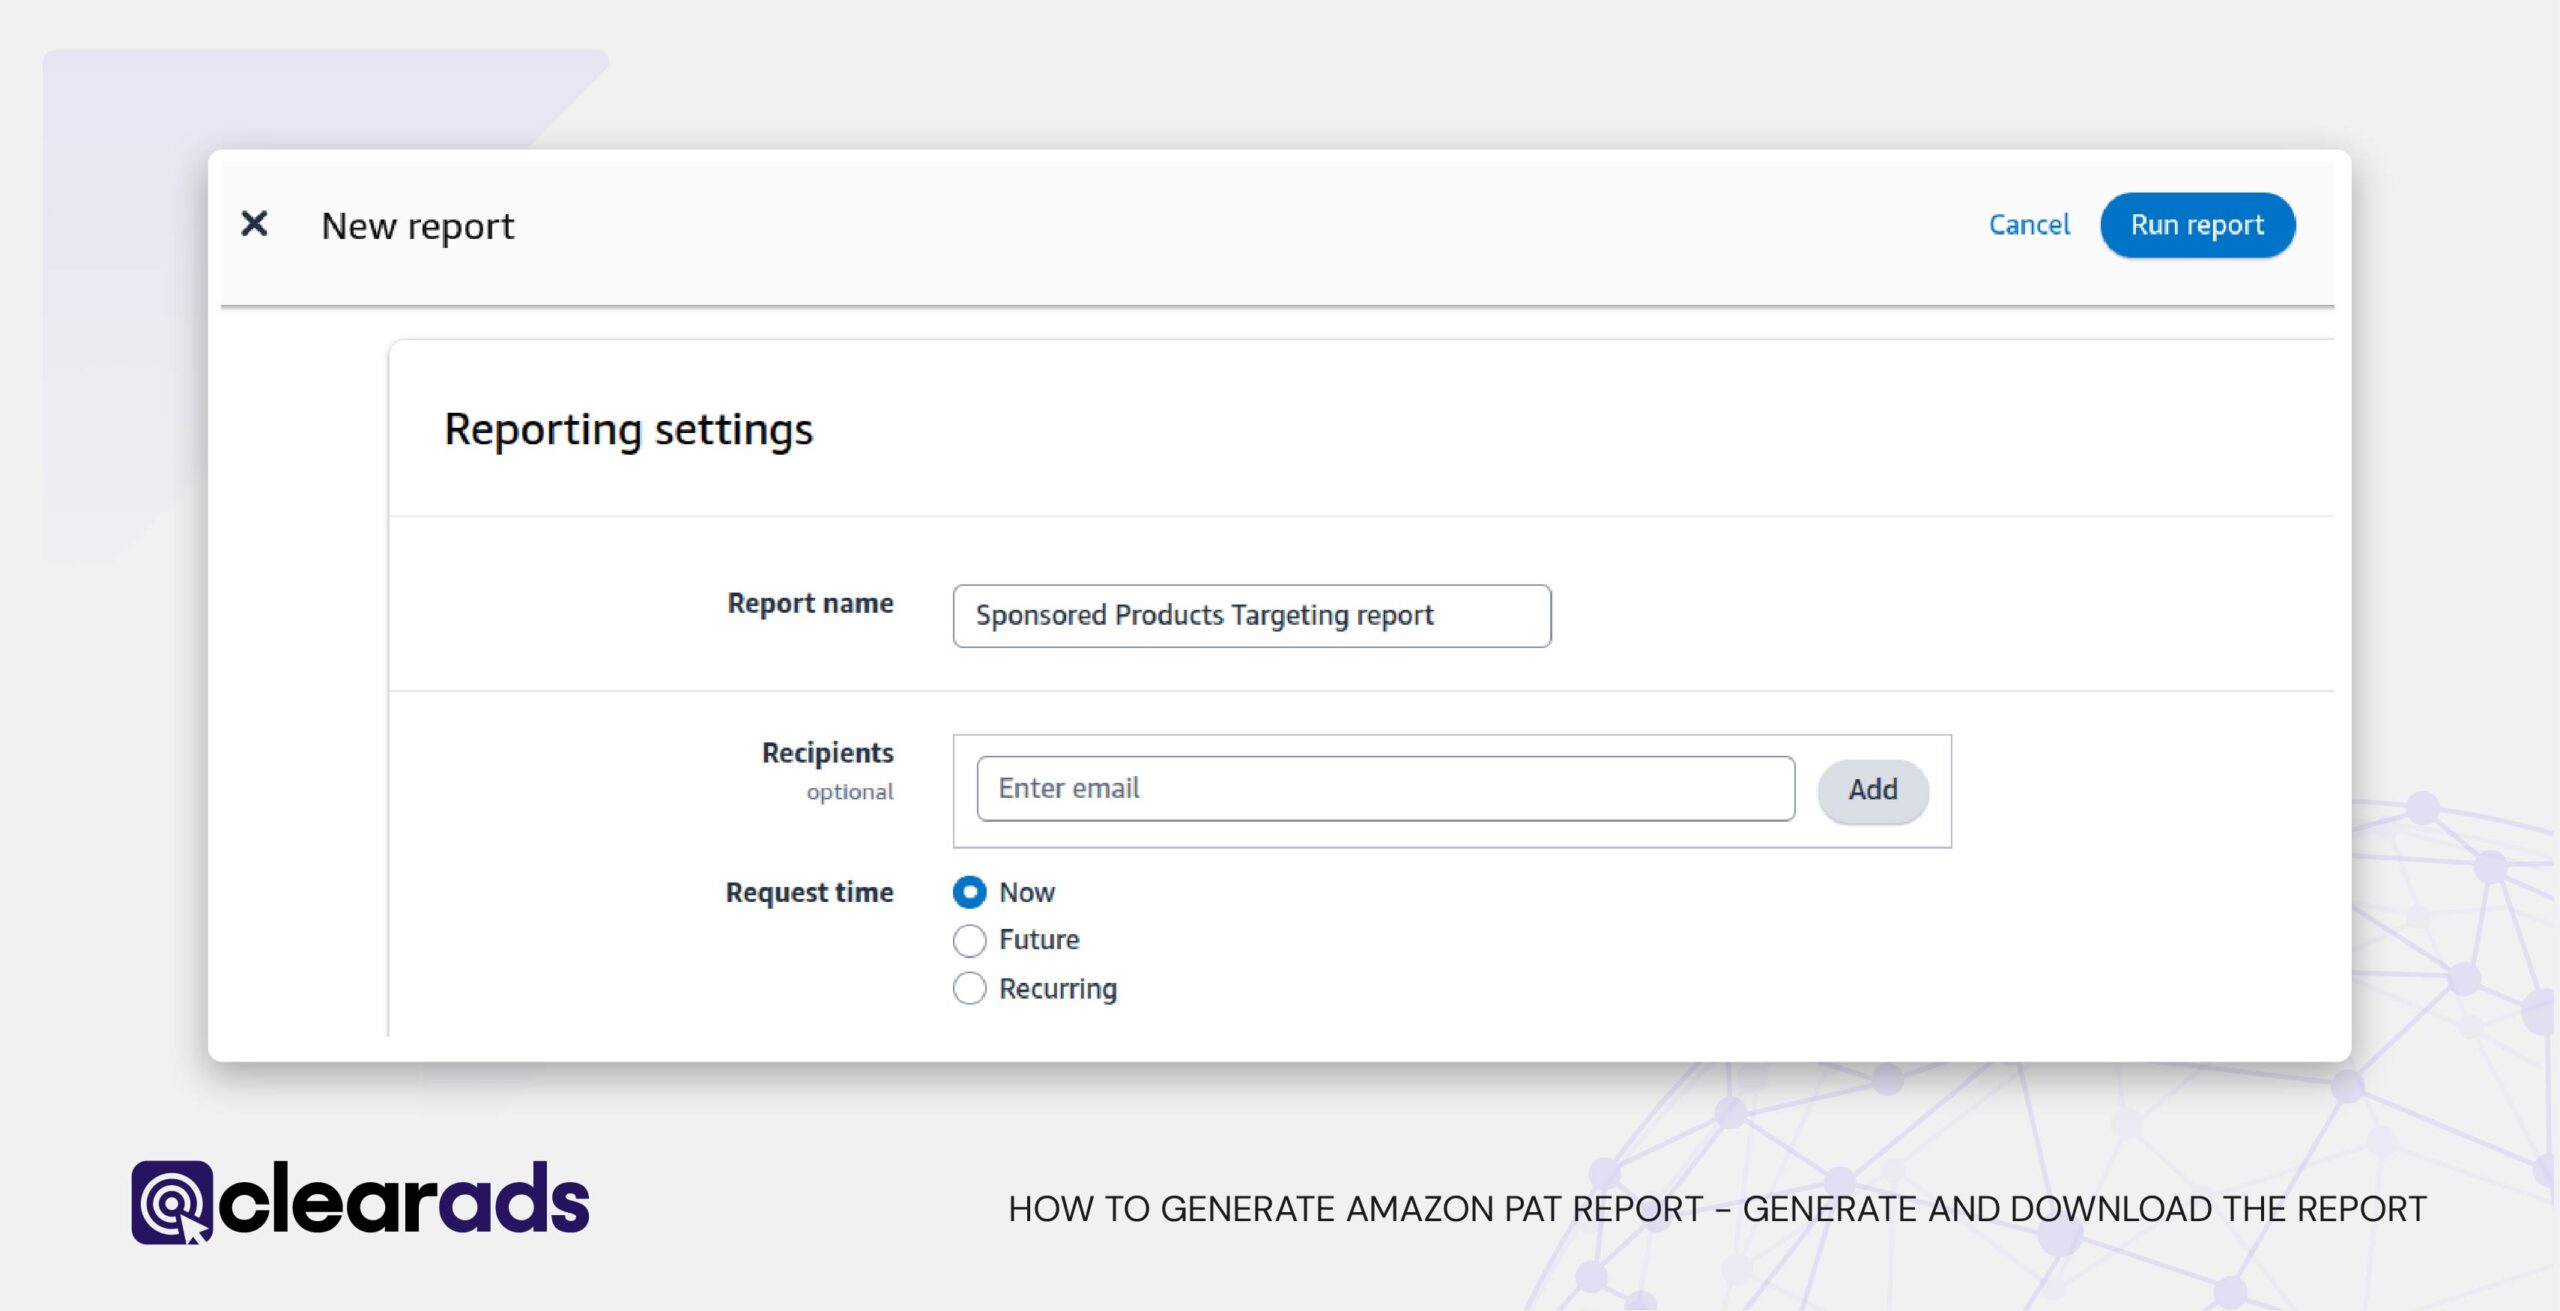Click the Recipients label
The image size is (2560, 1311).
827,752
